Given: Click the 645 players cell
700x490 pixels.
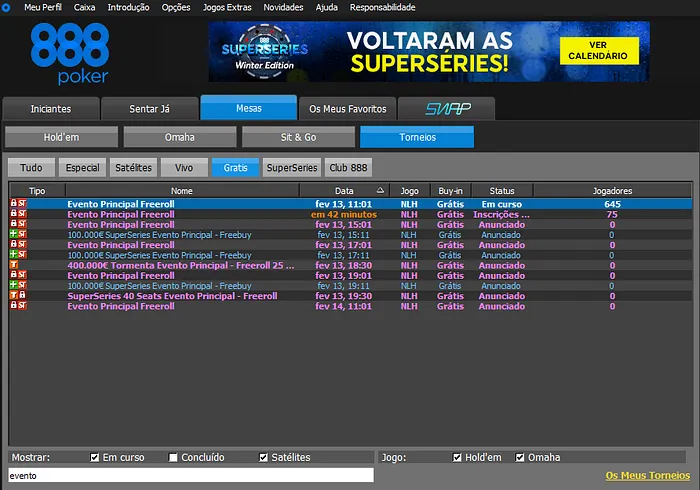Looking at the screenshot, I should (x=612, y=204).
